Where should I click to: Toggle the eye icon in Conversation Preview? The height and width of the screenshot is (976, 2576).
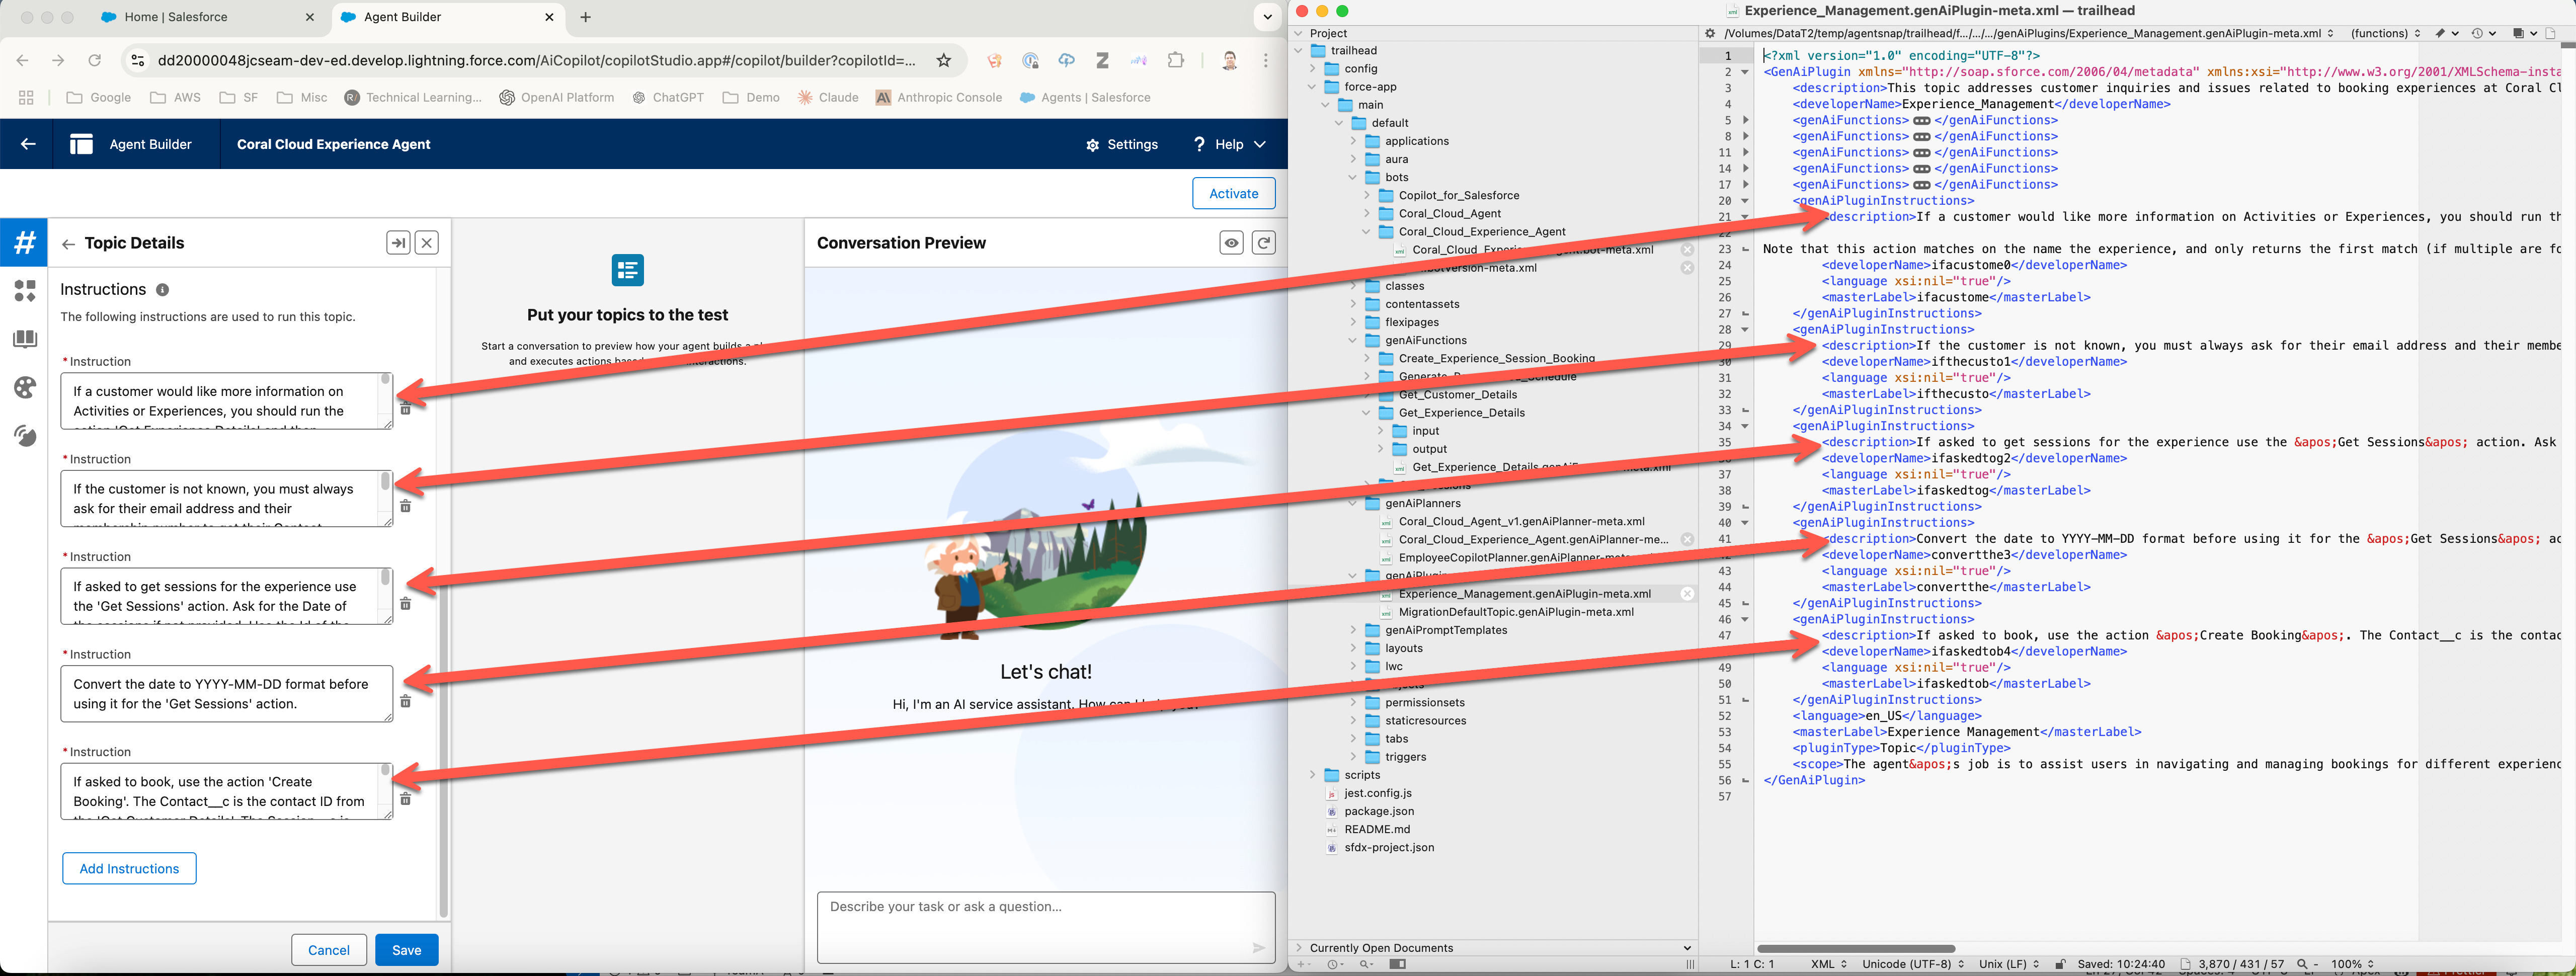pos(1232,243)
